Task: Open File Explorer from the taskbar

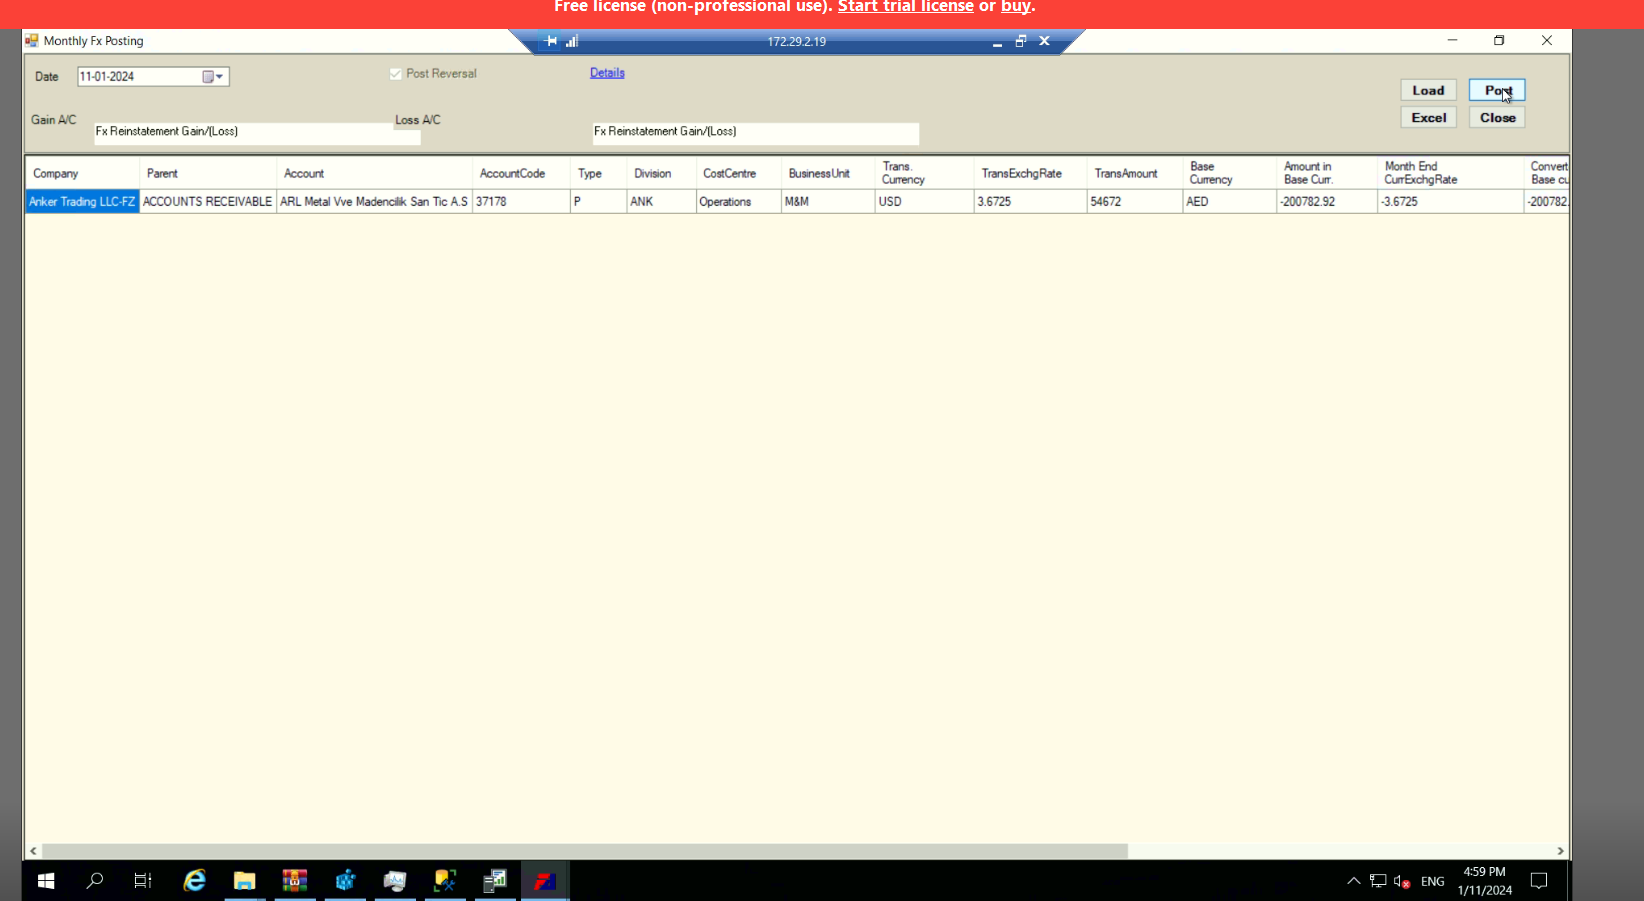Action: (244, 880)
